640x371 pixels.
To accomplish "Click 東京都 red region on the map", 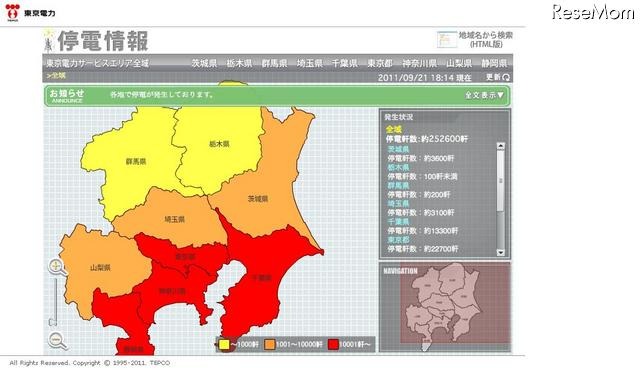I will click(185, 256).
